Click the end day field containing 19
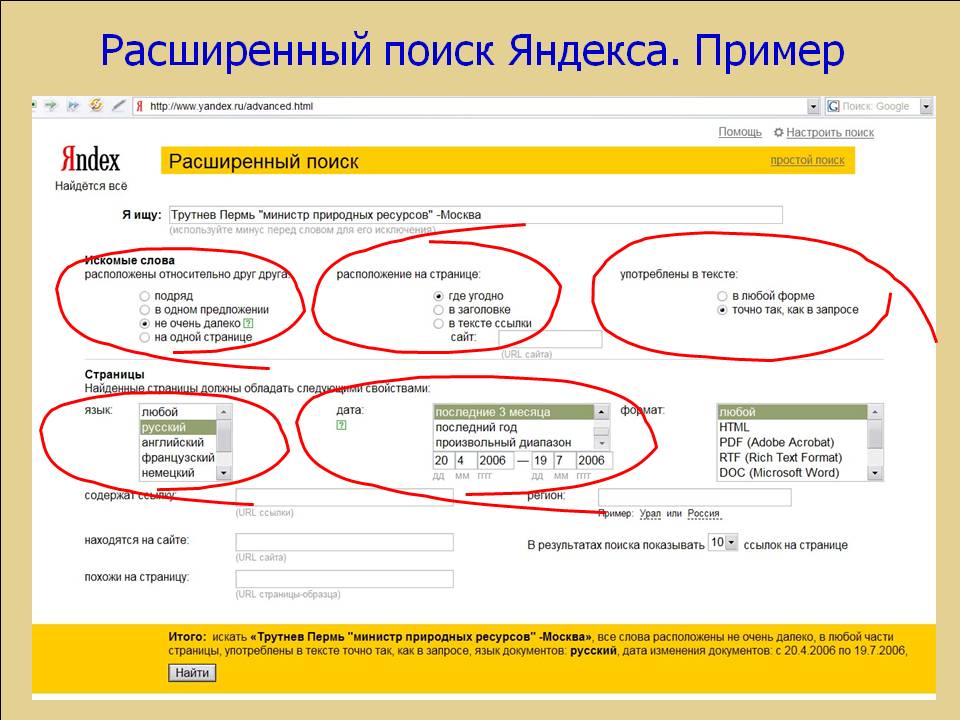 coord(541,460)
